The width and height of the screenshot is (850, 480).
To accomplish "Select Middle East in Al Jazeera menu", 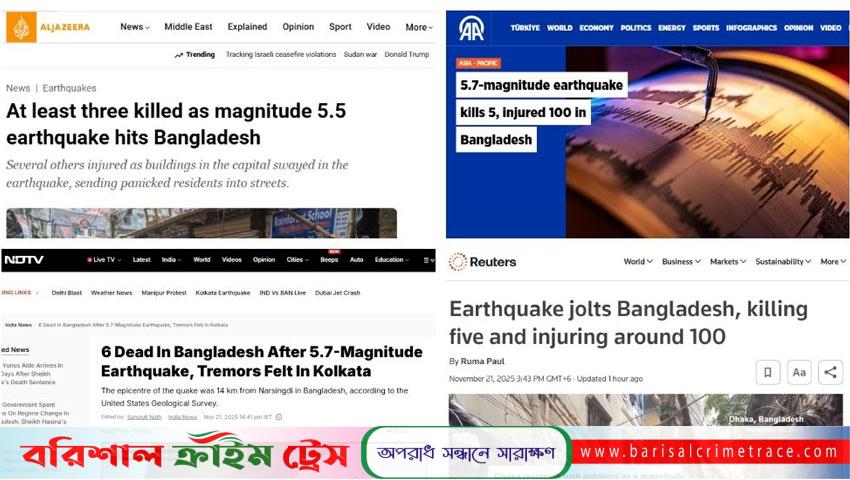I will tap(188, 27).
